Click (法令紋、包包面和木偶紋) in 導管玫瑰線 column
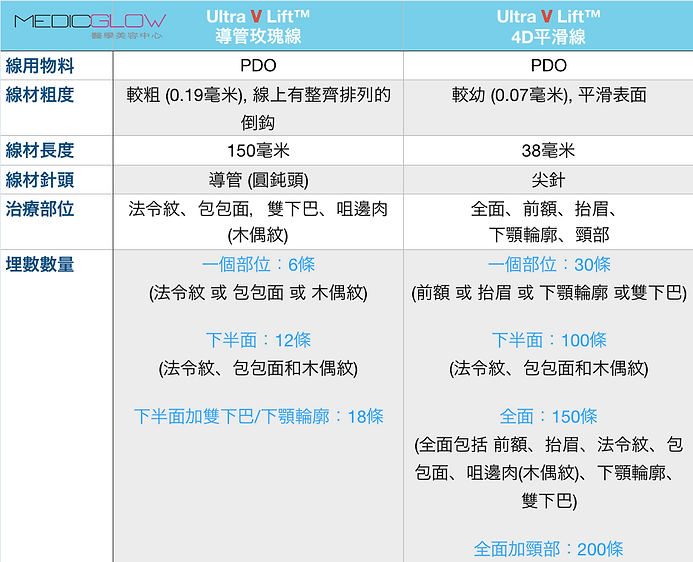This screenshot has width=693, height=562. [x=258, y=368]
